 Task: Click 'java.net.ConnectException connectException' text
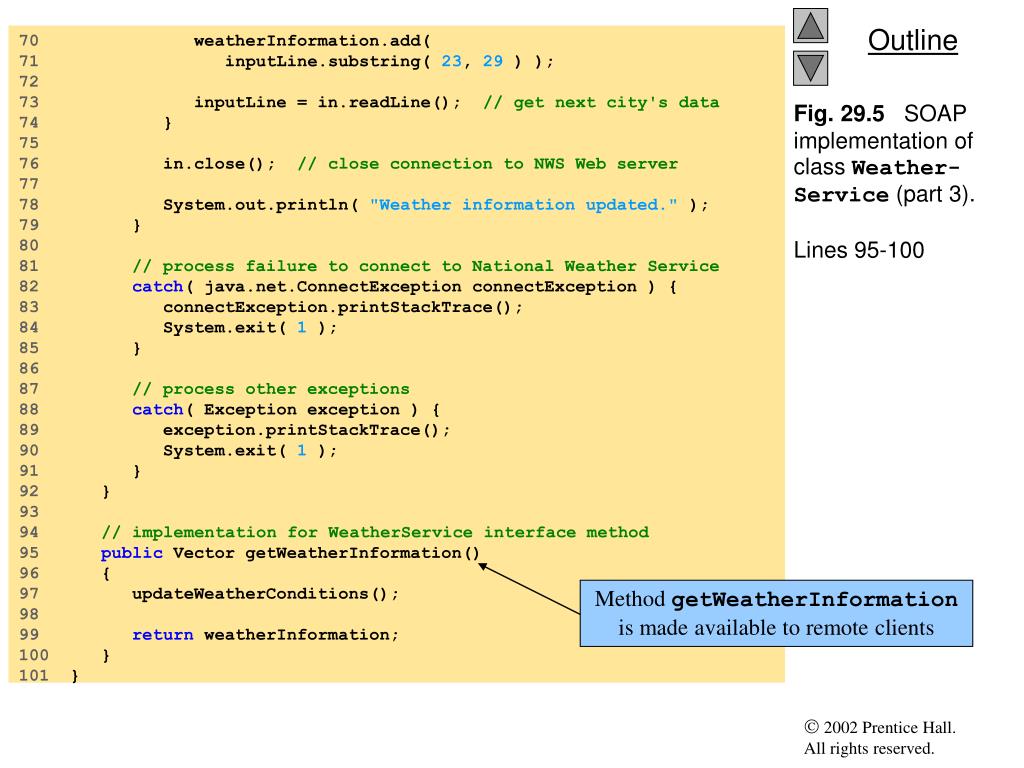coord(421,287)
